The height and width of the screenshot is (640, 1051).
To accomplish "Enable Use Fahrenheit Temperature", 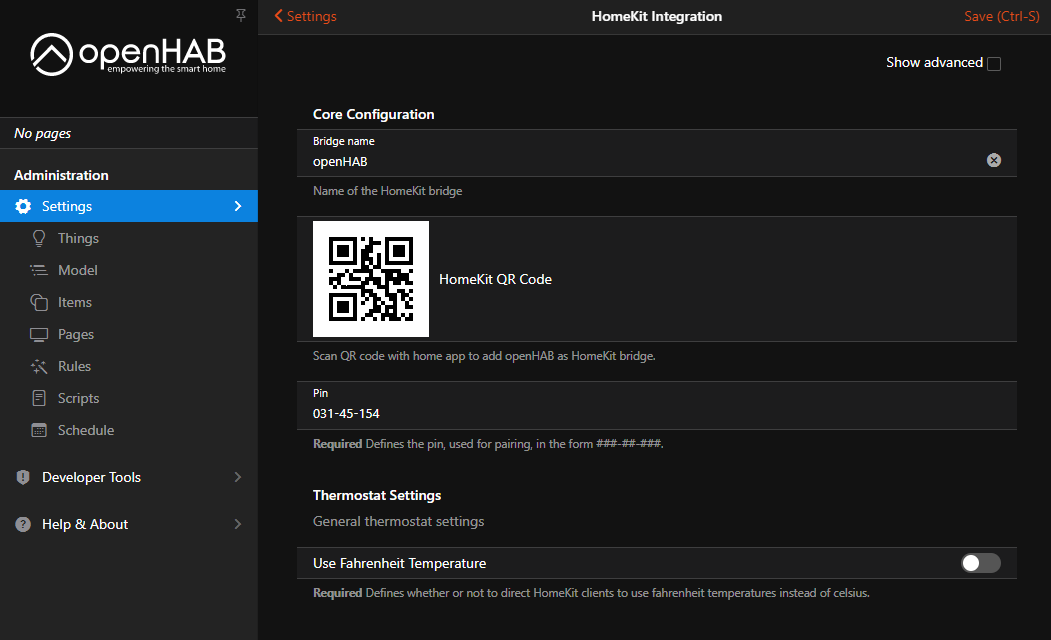I will click(x=980, y=563).
